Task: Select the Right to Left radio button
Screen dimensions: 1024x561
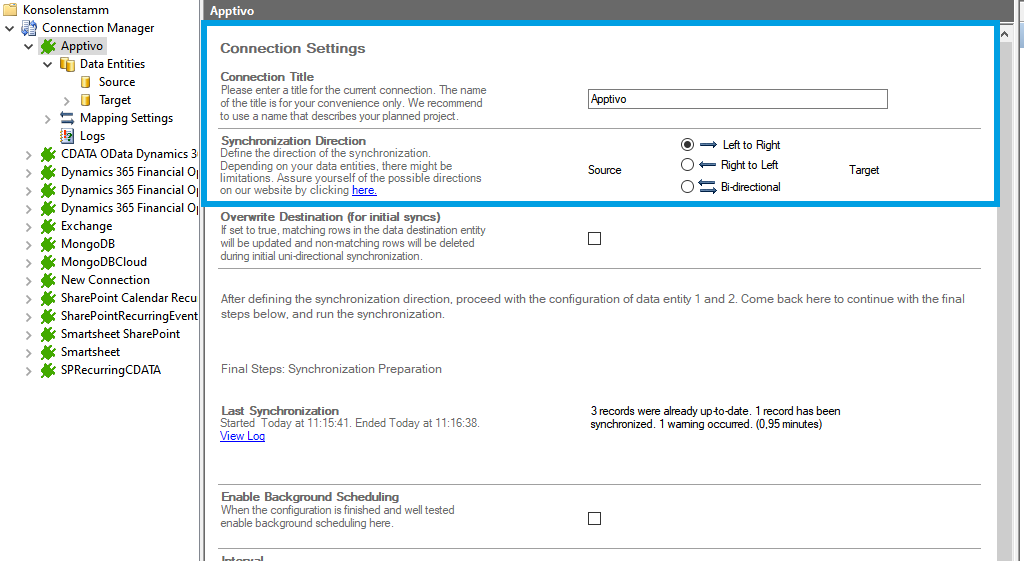Action: coord(687,165)
